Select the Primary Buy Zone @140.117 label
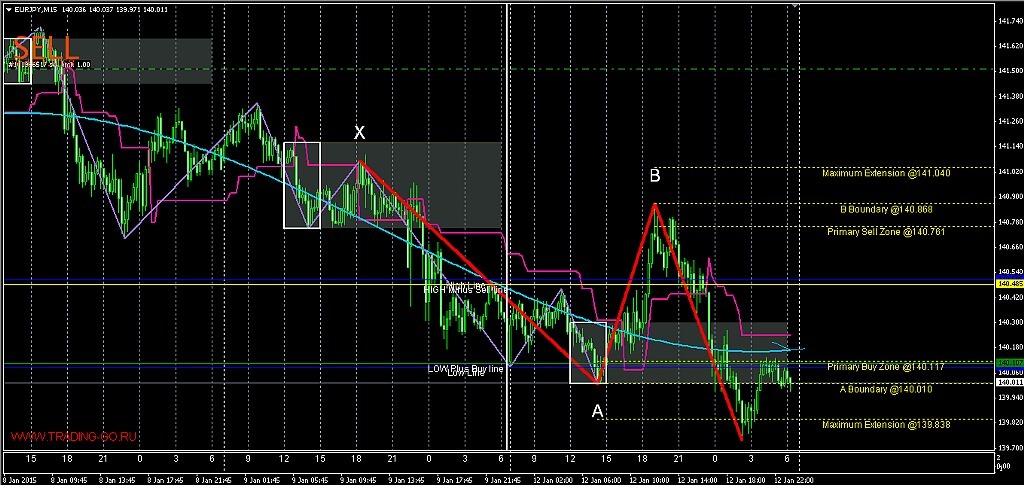1024x485 pixels. [886, 367]
